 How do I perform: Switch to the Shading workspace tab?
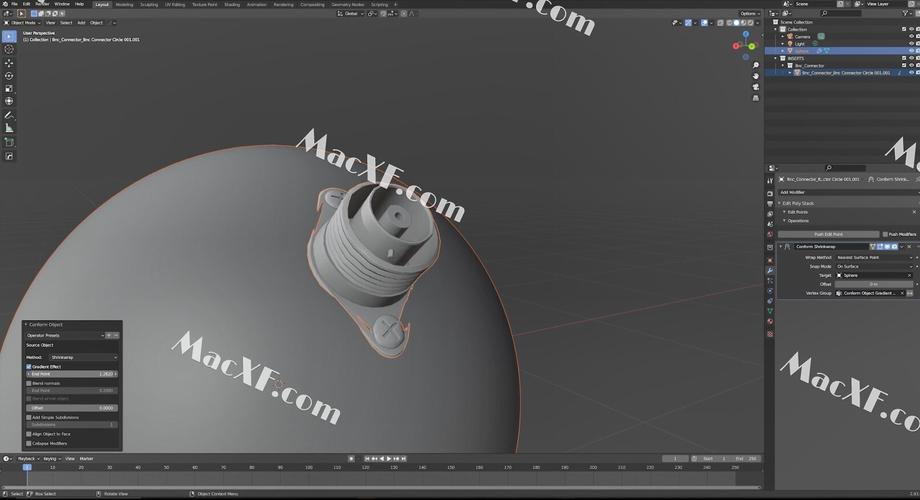pos(232,4)
